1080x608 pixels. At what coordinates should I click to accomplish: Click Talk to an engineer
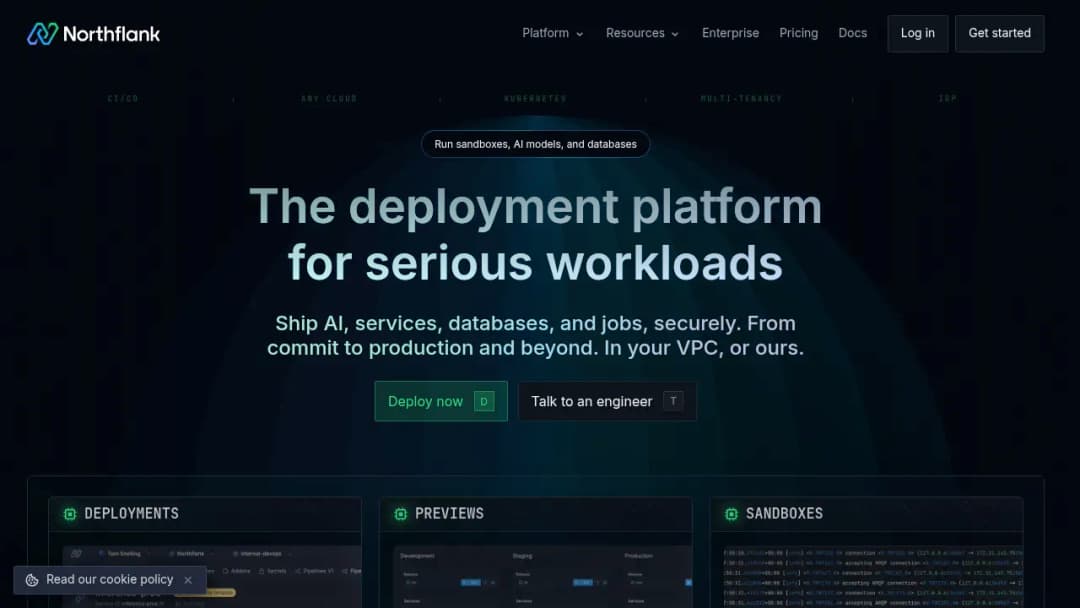coord(607,401)
